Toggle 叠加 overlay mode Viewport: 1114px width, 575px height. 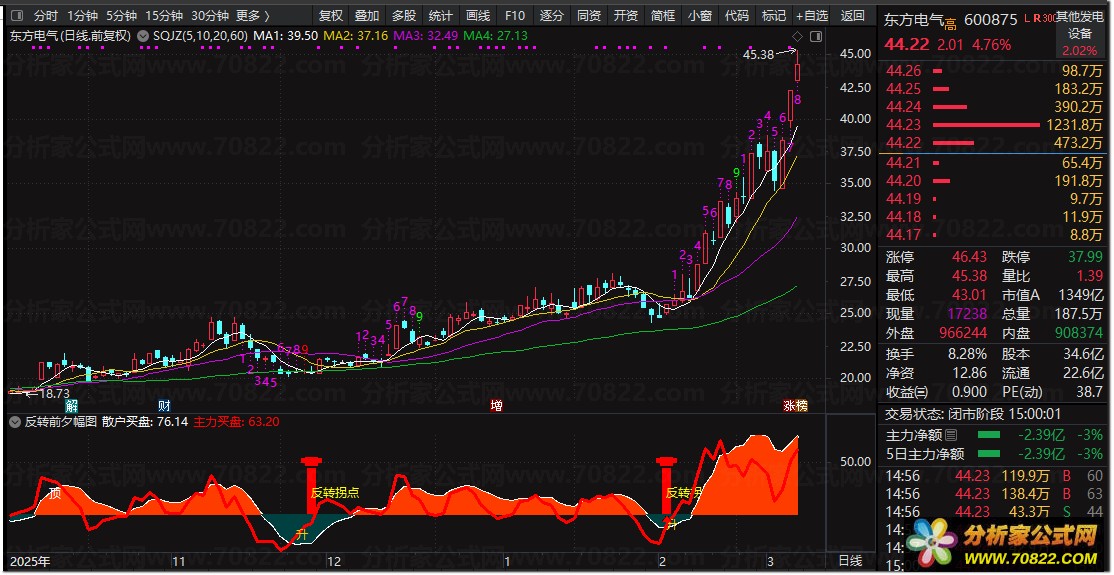pyautogui.click(x=367, y=16)
